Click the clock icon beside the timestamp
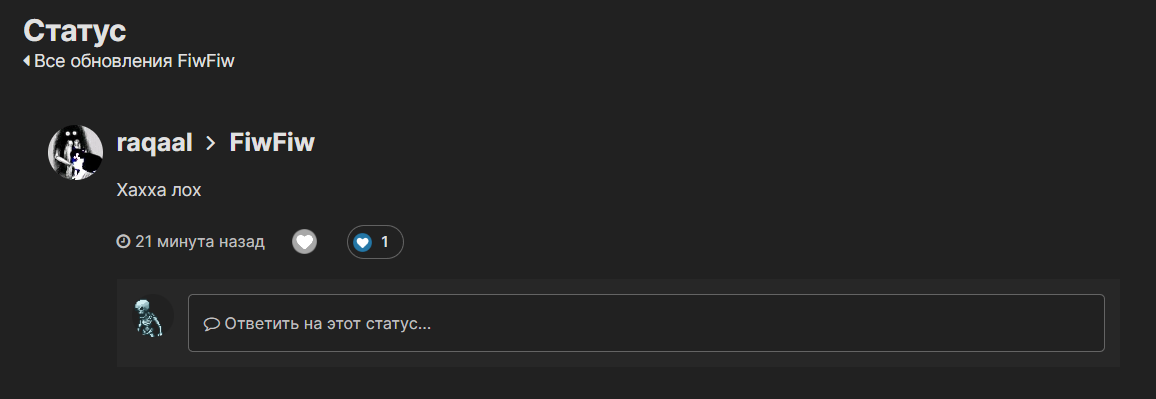The image size is (1156, 399). 123,241
